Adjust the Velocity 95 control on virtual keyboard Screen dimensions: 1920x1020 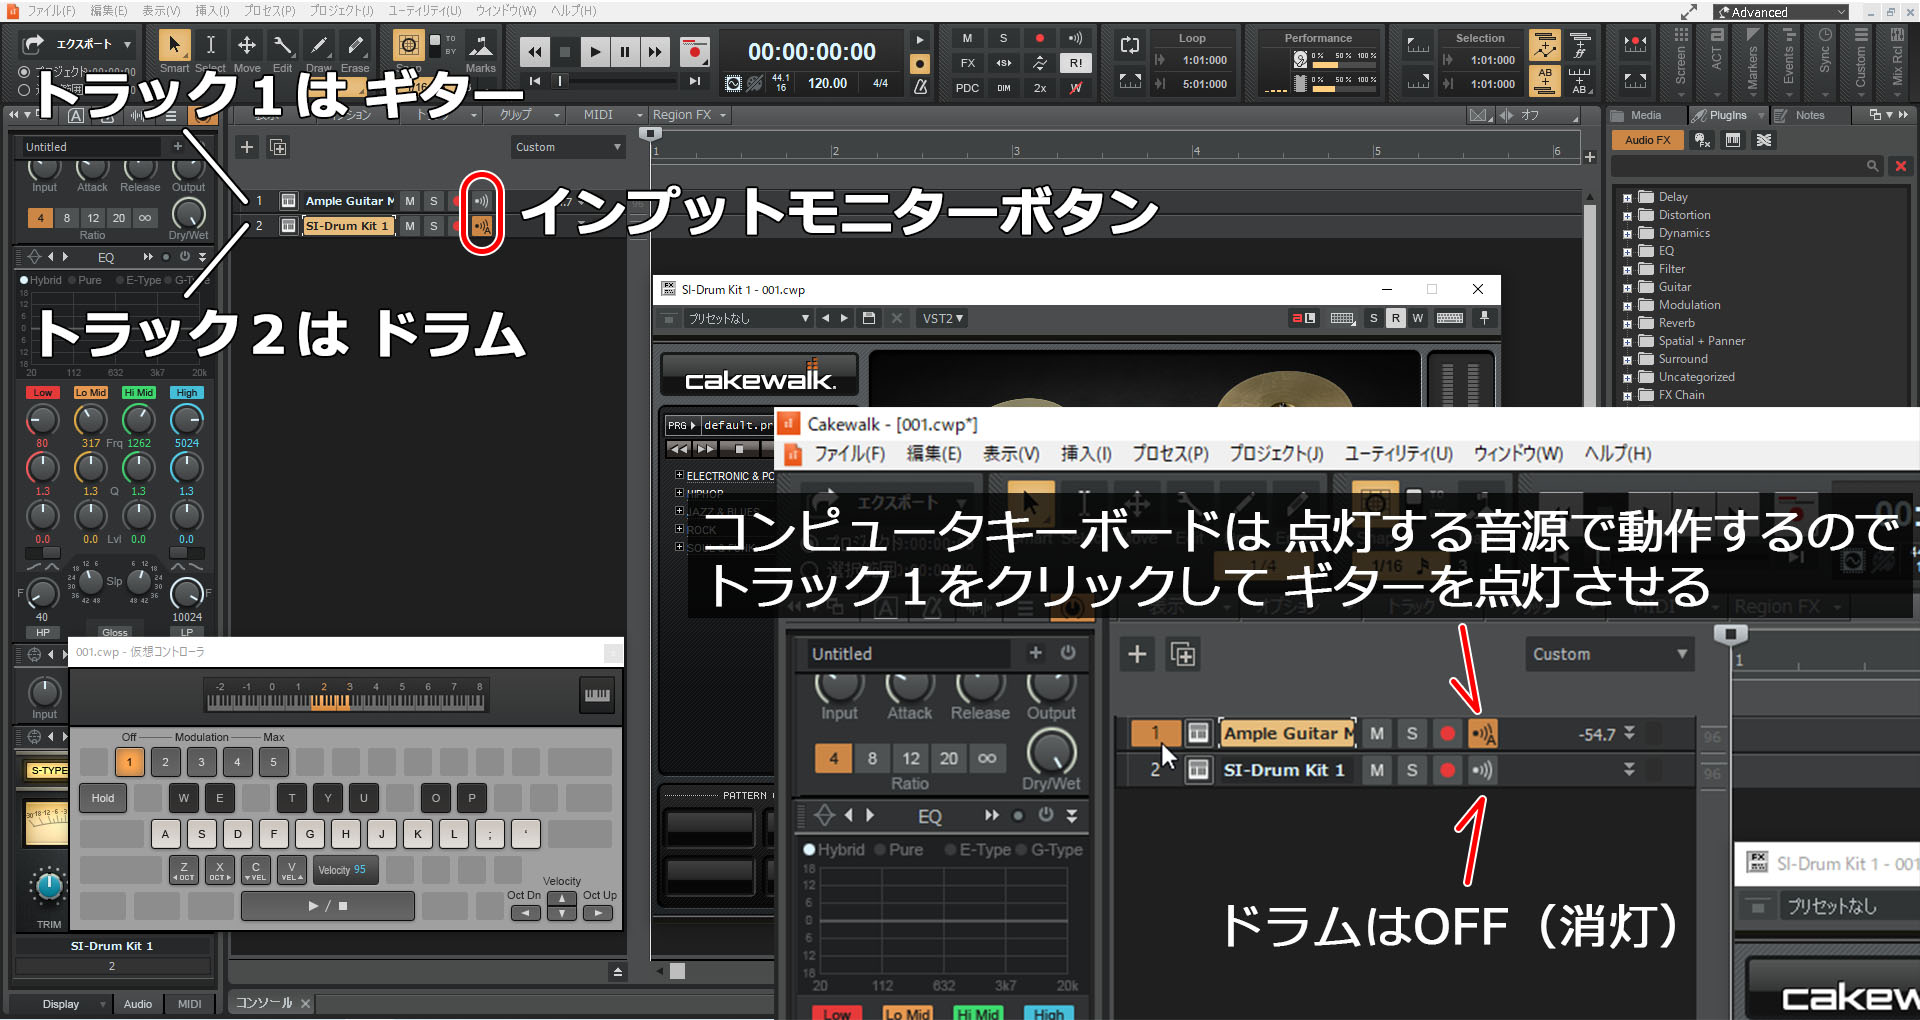point(344,870)
